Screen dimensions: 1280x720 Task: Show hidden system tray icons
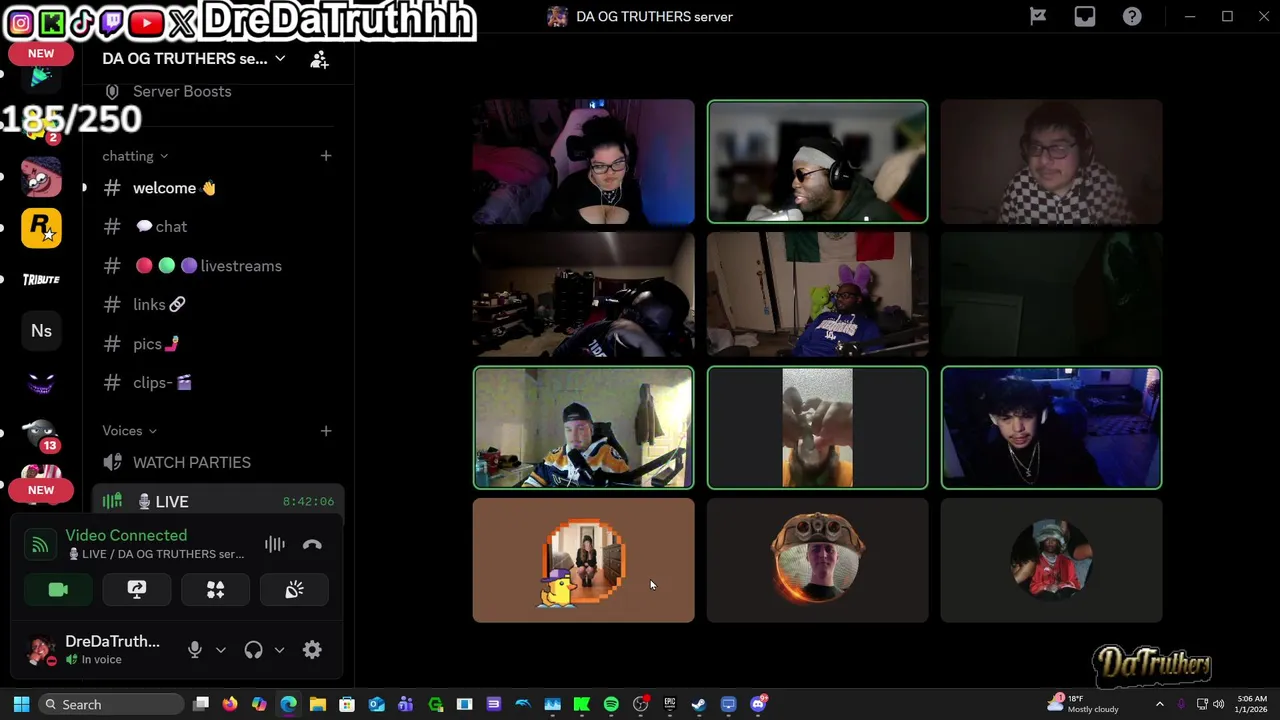point(1160,705)
